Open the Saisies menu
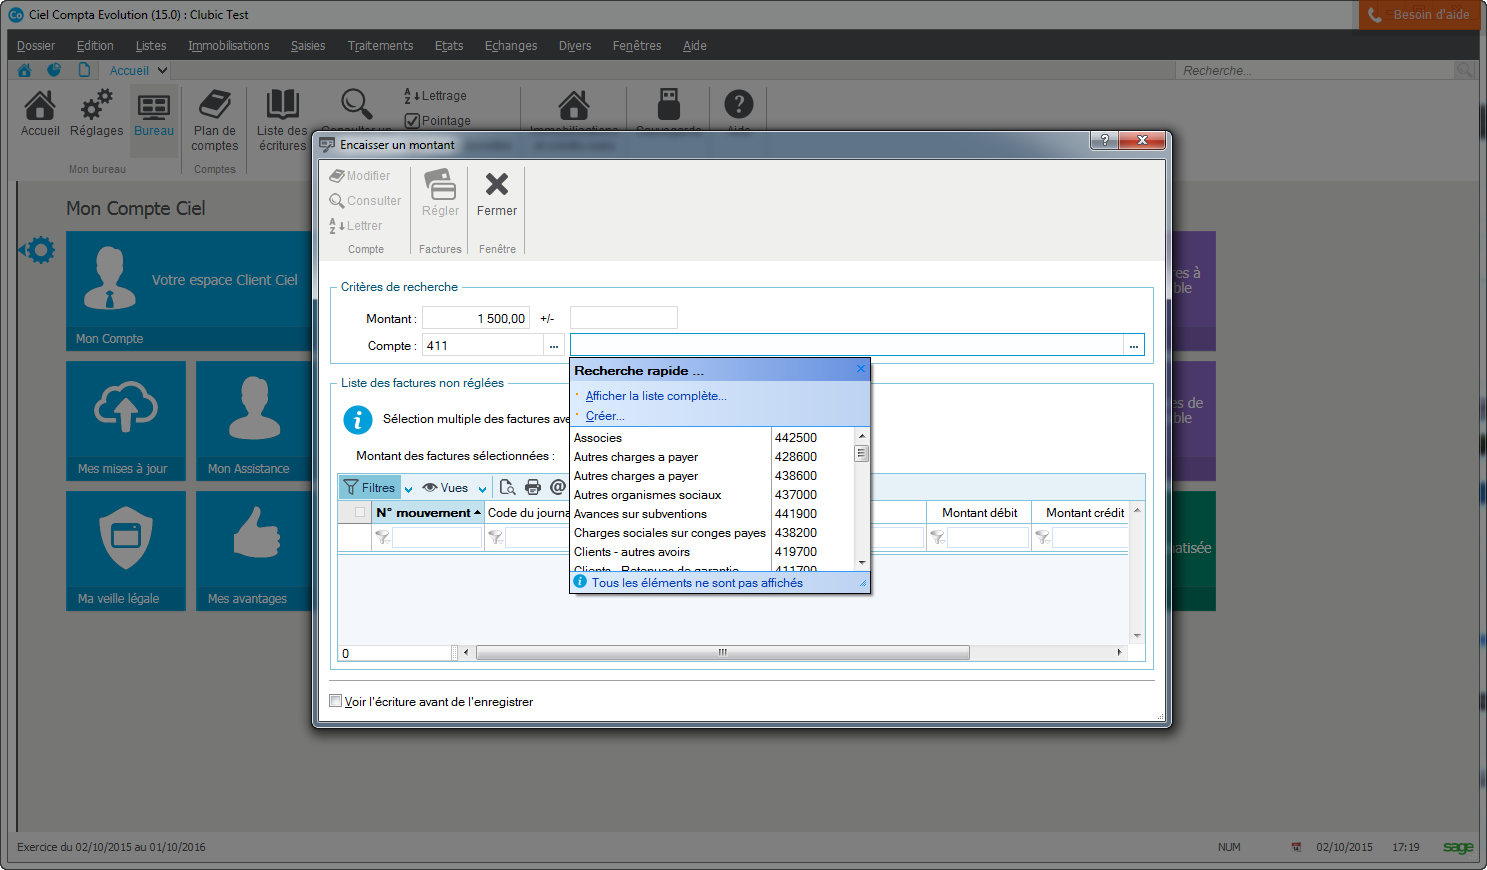This screenshot has height=870, width=1487. [x=308, y=45]
